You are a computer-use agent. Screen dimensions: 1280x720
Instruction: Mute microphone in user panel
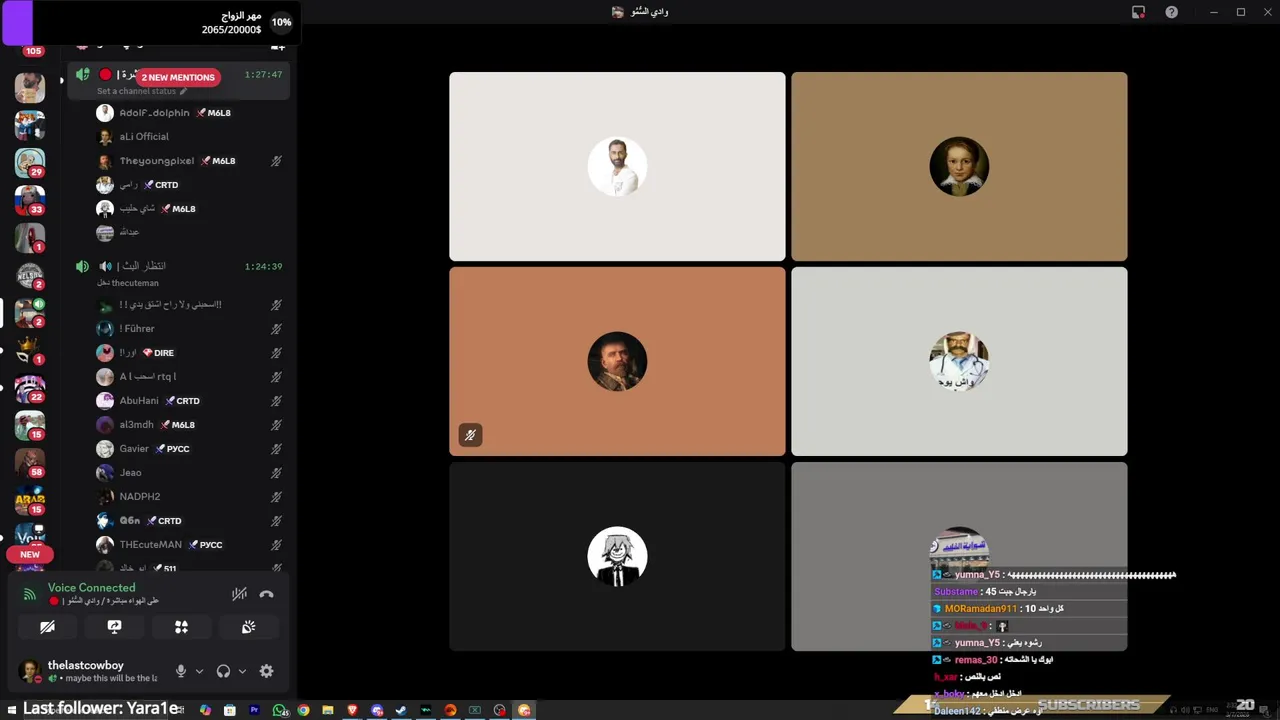pyautogui.click(x=181, y=671)
